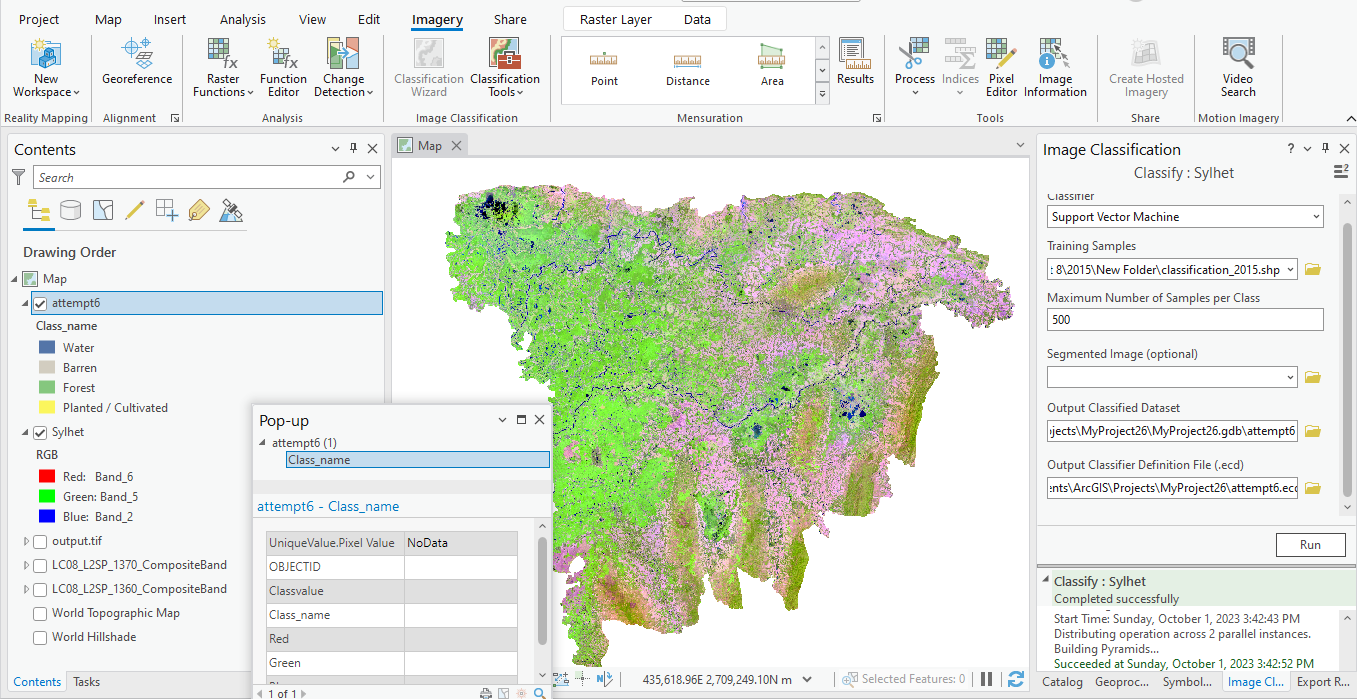Launch the Video Search tool
Image resolution: width=1357 pixels, height=699 pixels.
pos(1237,66)
